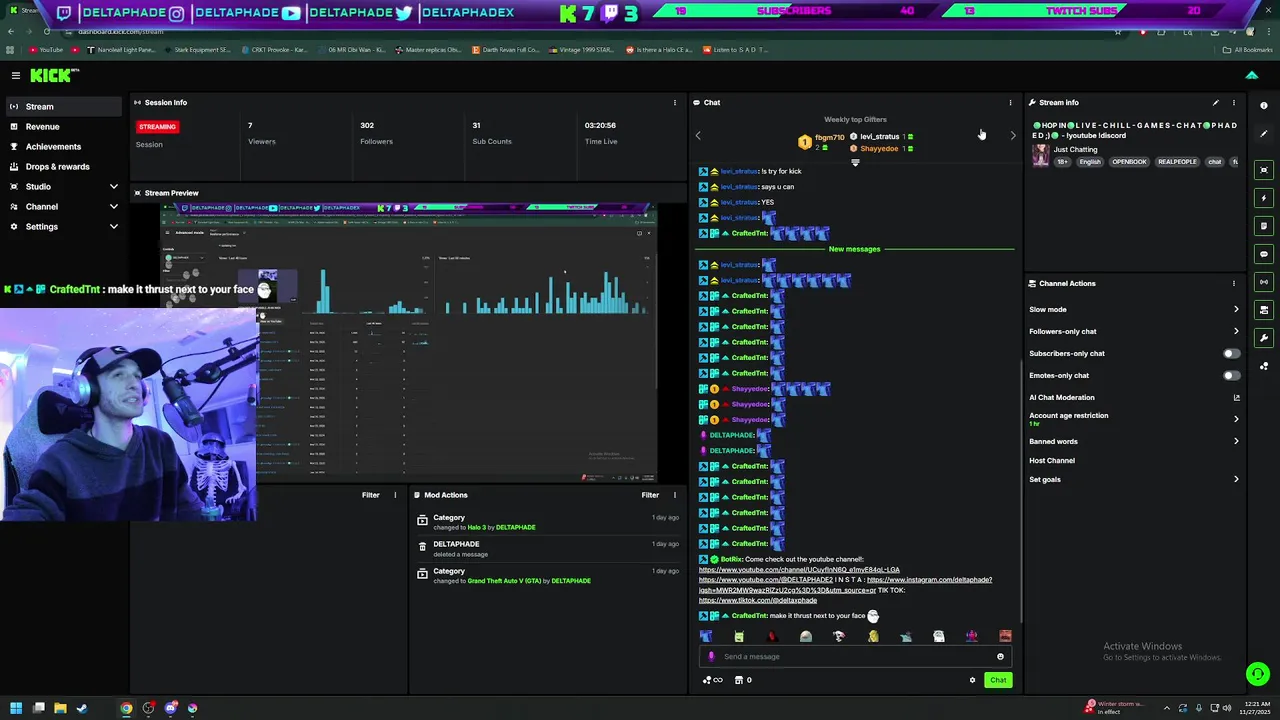Click the first emote in quick emote row
The width and height of the screenshot is (1280, 720).
(x=706, y=636)
